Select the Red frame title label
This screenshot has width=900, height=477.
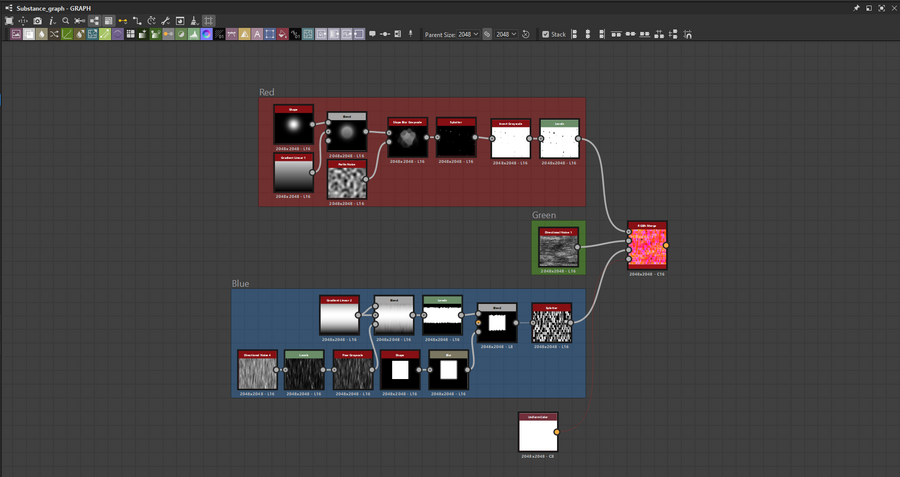tap(266, 92)
